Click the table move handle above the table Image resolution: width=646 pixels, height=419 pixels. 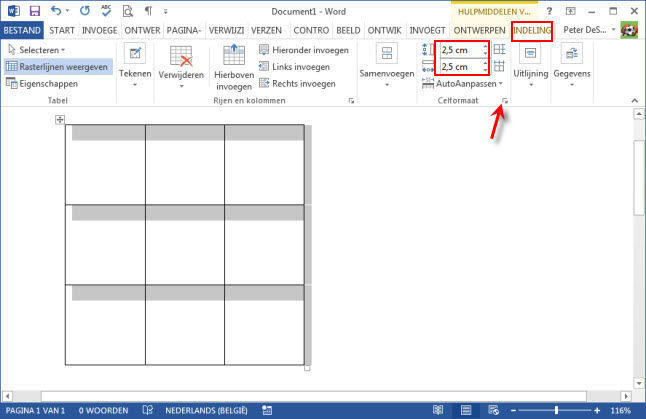click(60, 119)
